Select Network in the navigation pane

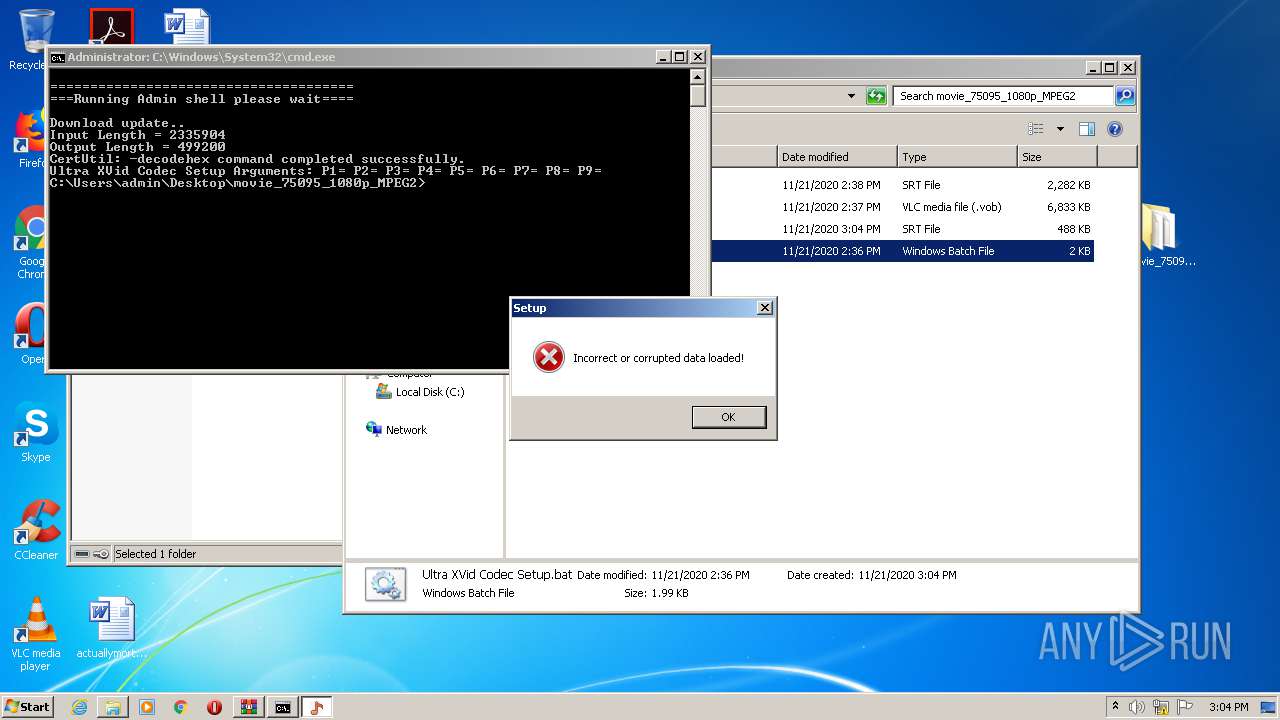click(x=397, y=430)
